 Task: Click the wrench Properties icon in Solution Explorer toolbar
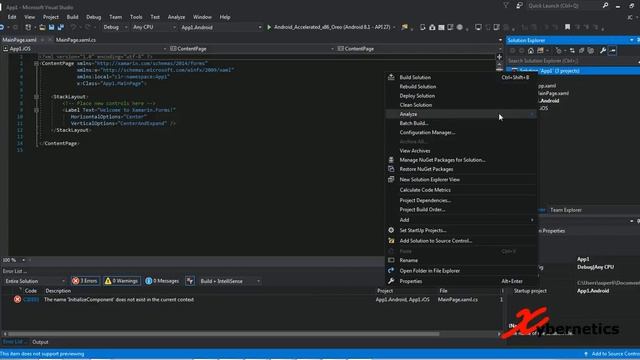603,51
